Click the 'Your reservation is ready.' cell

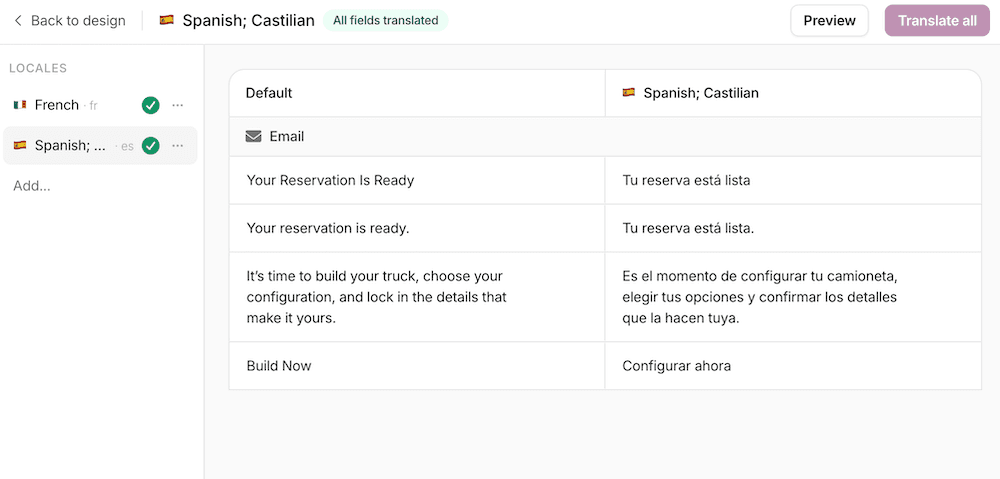417,228
